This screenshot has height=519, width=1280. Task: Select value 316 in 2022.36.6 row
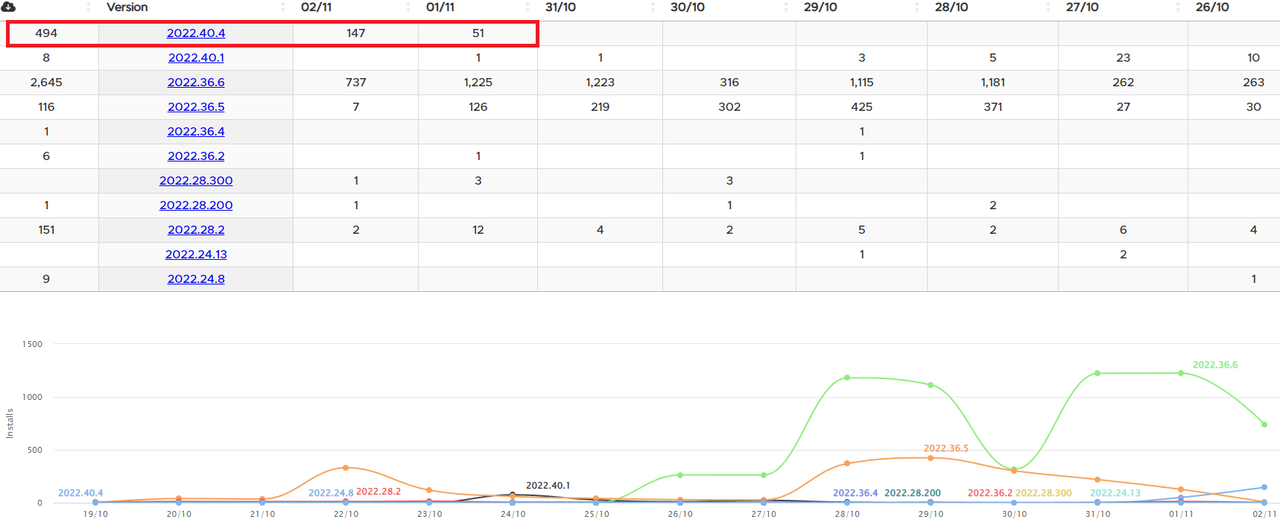point(729,82)
